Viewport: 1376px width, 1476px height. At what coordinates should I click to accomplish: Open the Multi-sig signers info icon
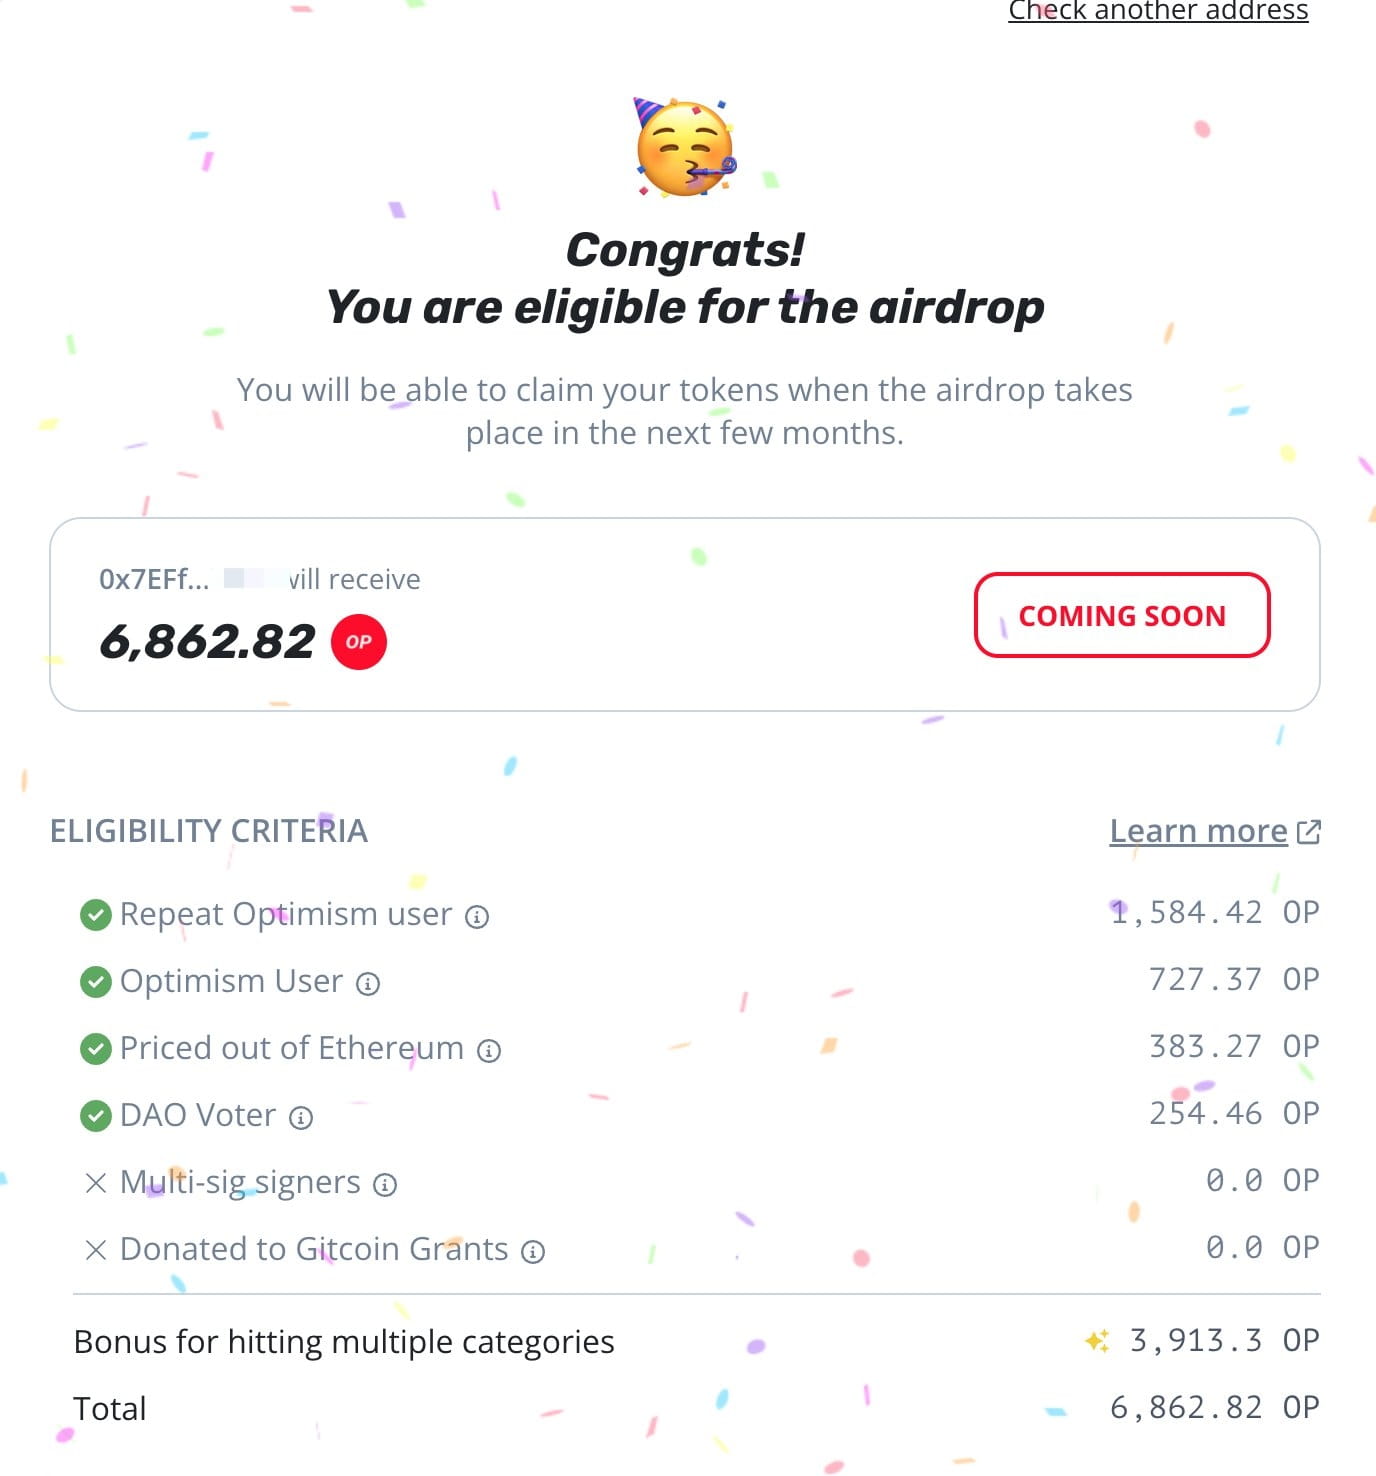(385, 1185)
